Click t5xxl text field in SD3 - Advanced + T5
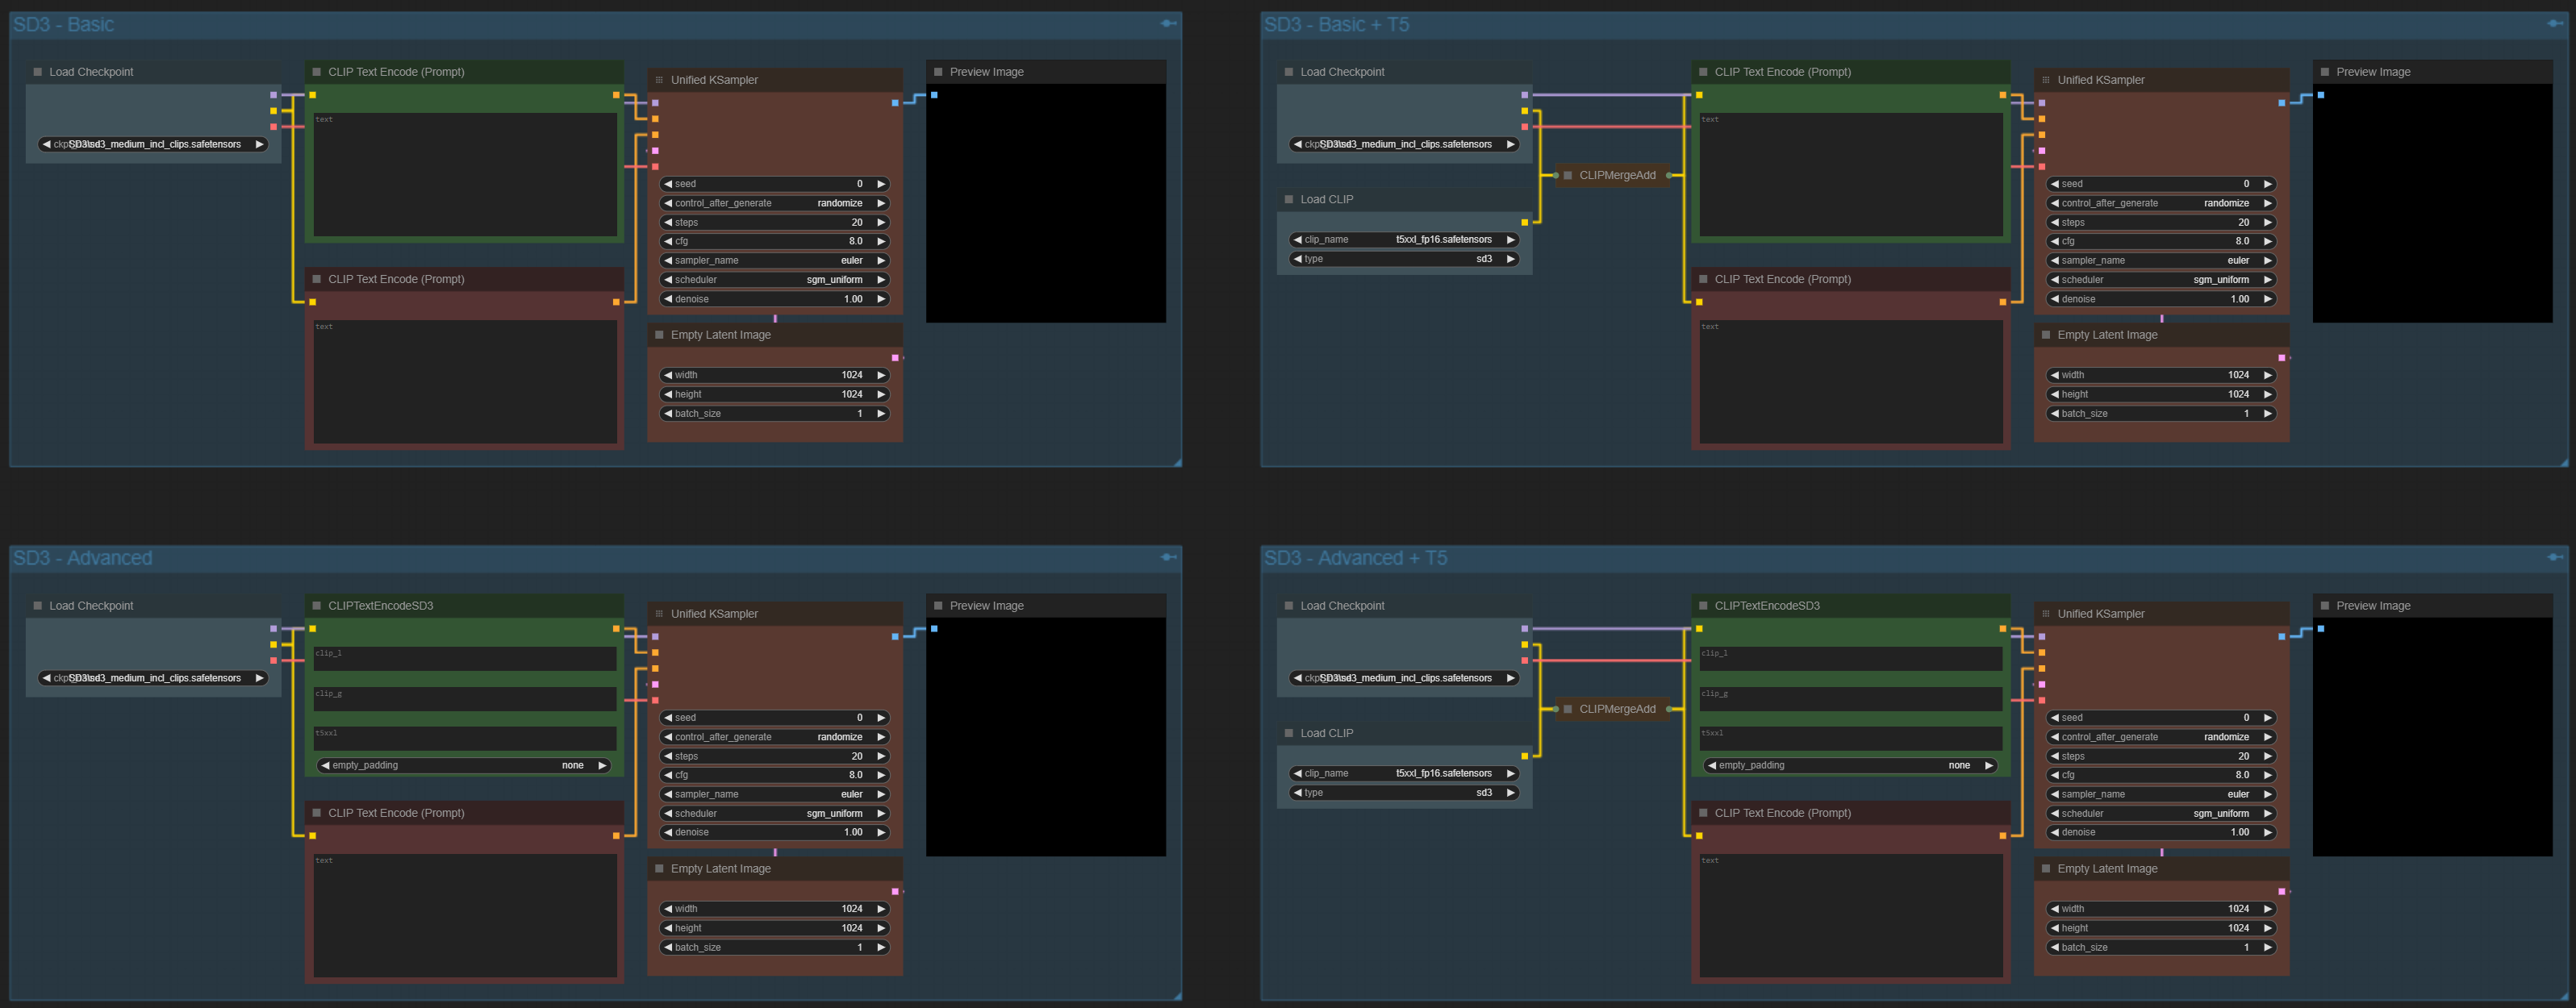This screenshot has width=2576, height=1008. pyautogui.click(x=1851, y=739)
